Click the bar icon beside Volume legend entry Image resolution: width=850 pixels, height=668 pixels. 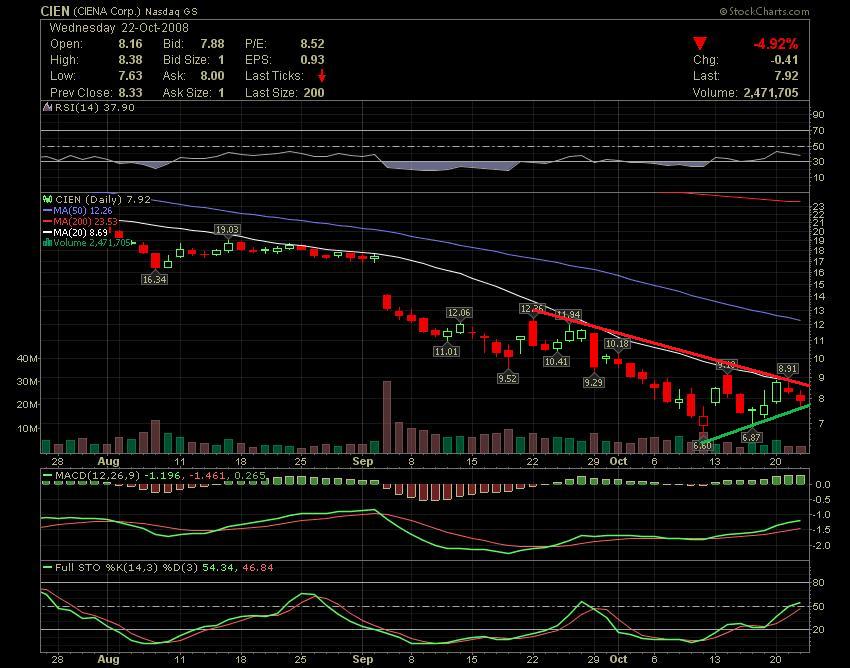point(48,242)
